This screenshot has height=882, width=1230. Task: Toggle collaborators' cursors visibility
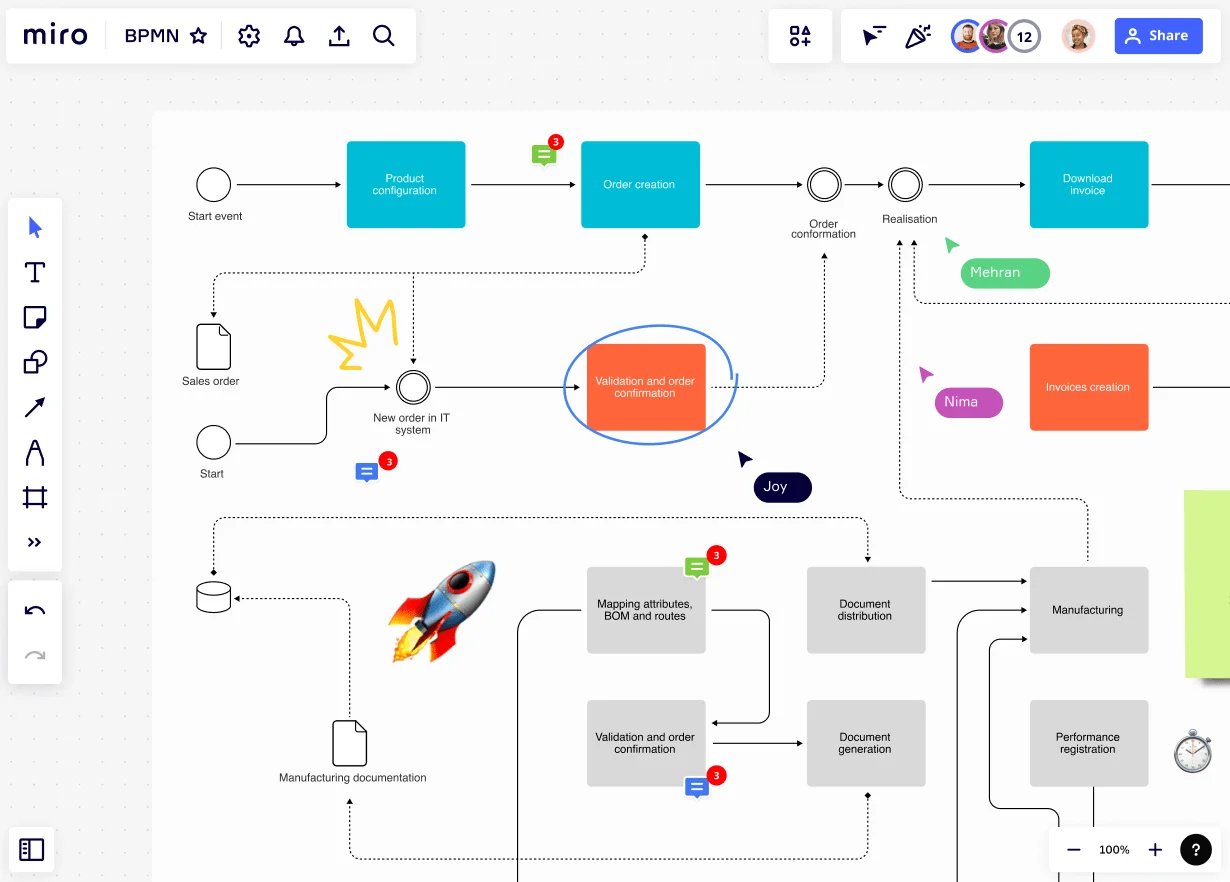[x=873, y=35]
